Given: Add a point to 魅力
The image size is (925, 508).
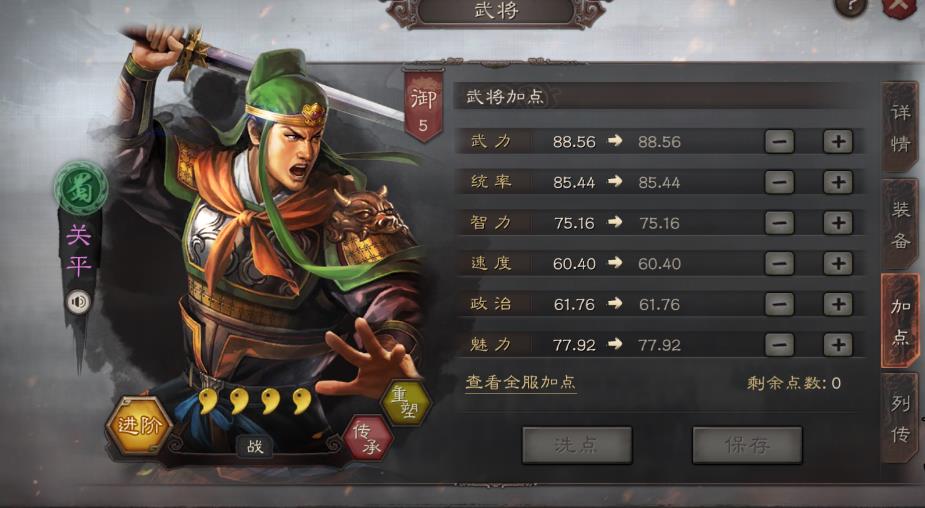Looking at the screenshot, I should tap(838, 345).
